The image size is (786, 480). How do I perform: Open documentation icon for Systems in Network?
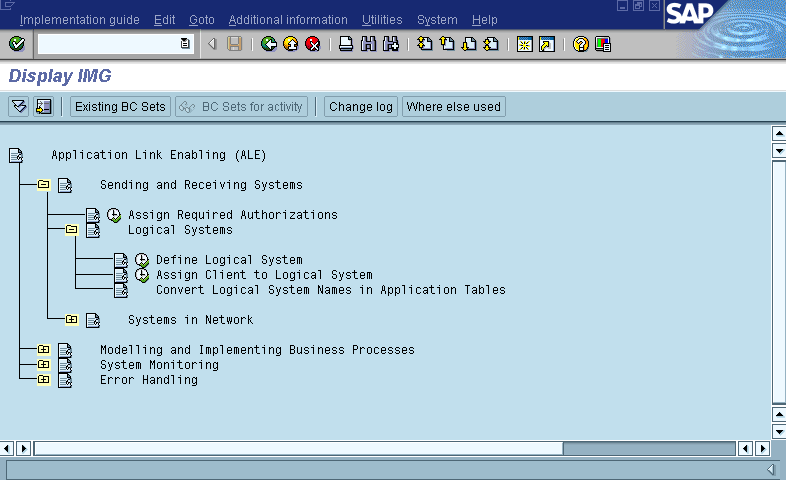coord(93,320)
